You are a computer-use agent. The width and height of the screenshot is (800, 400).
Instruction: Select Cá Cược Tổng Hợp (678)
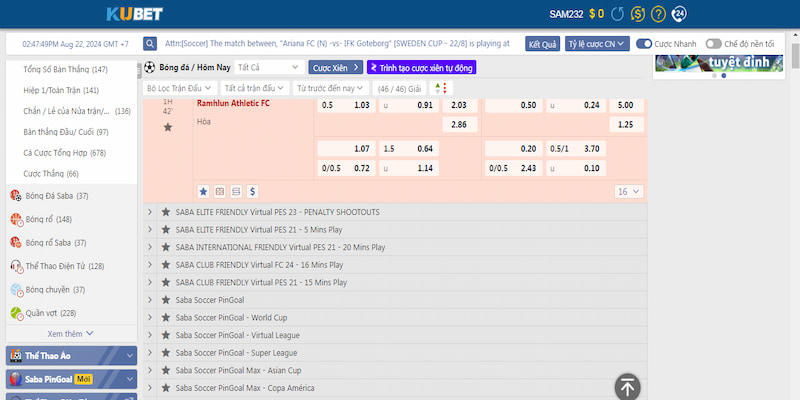click(x=64, y=153)
